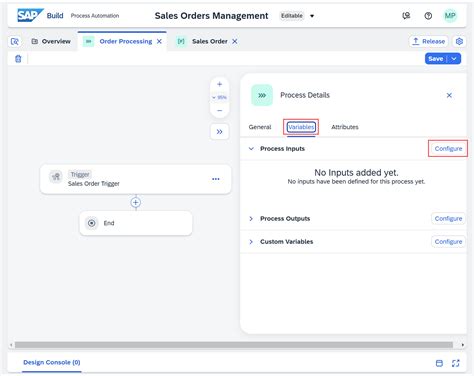This screenshot has height=376, width=474.
Task: Click the Build product label
Action: click(55, 16)
